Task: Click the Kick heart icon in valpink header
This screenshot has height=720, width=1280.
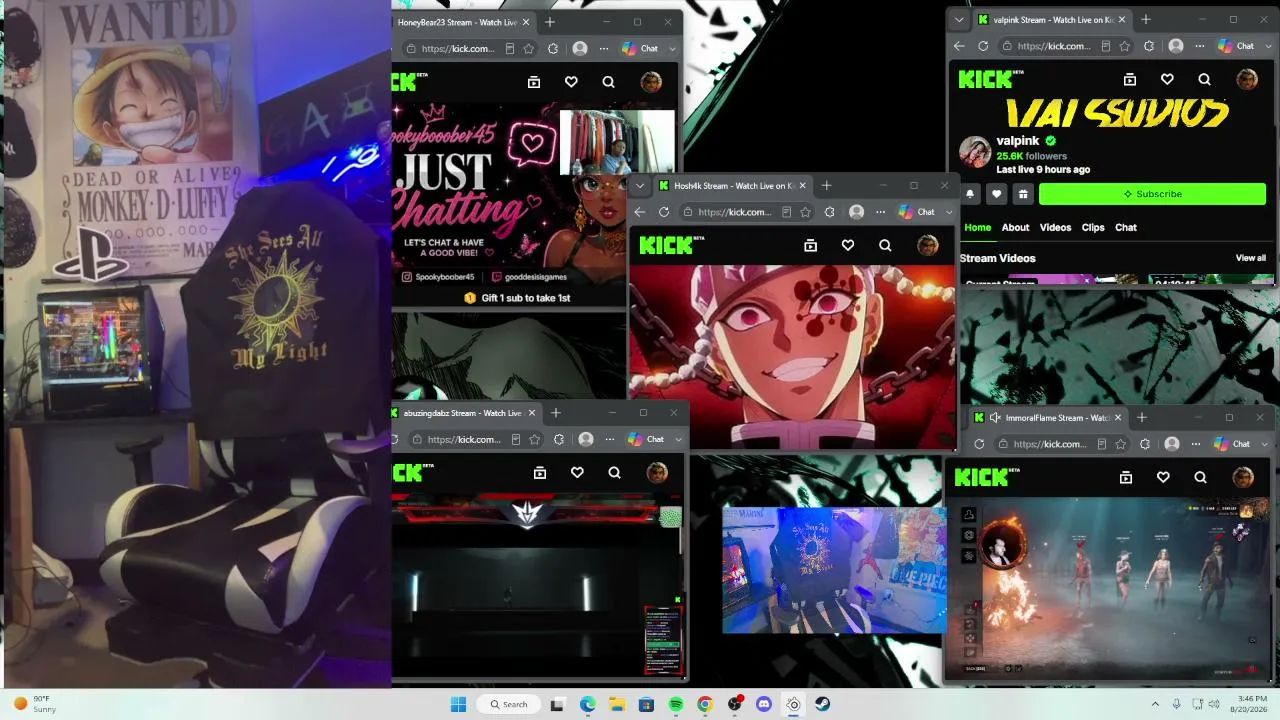Action: pos(1167,79)
